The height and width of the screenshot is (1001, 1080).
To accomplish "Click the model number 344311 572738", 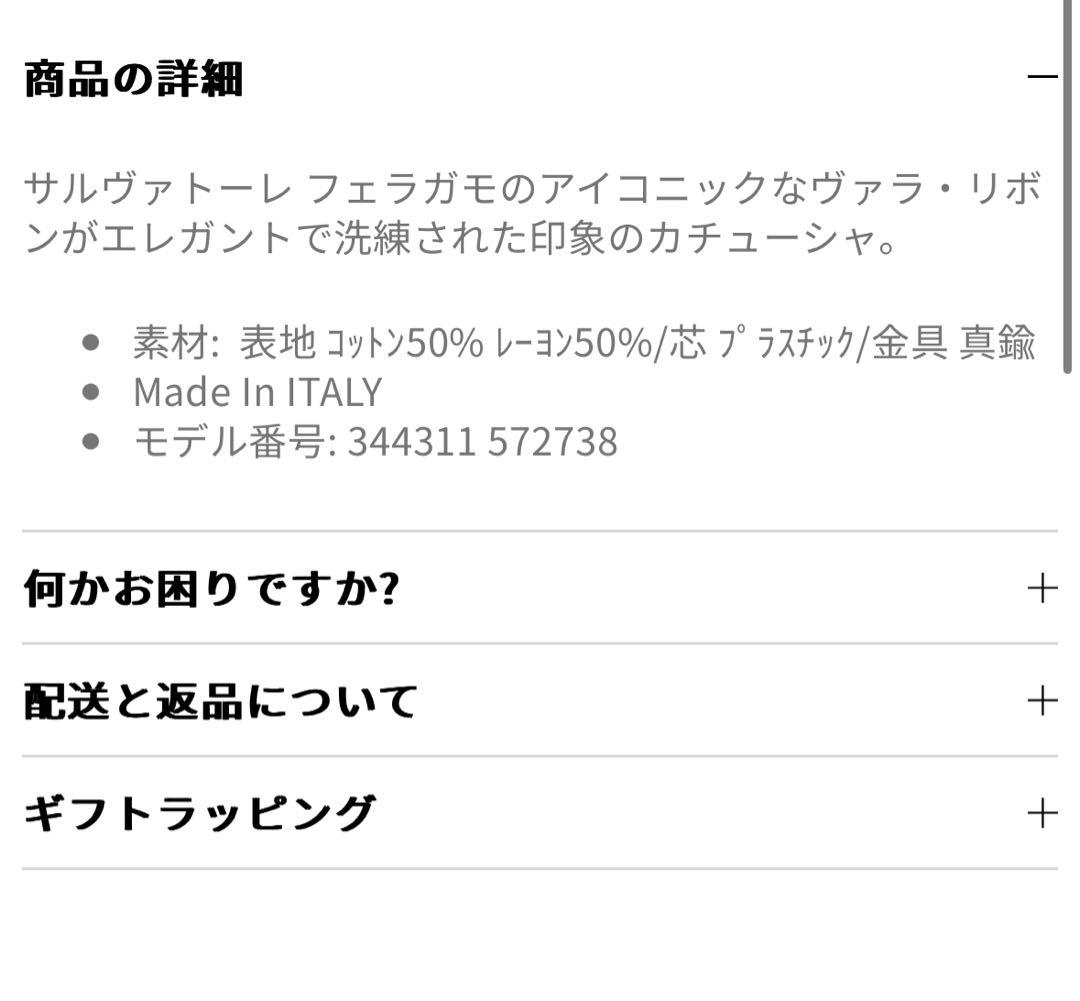I will 482,441.
